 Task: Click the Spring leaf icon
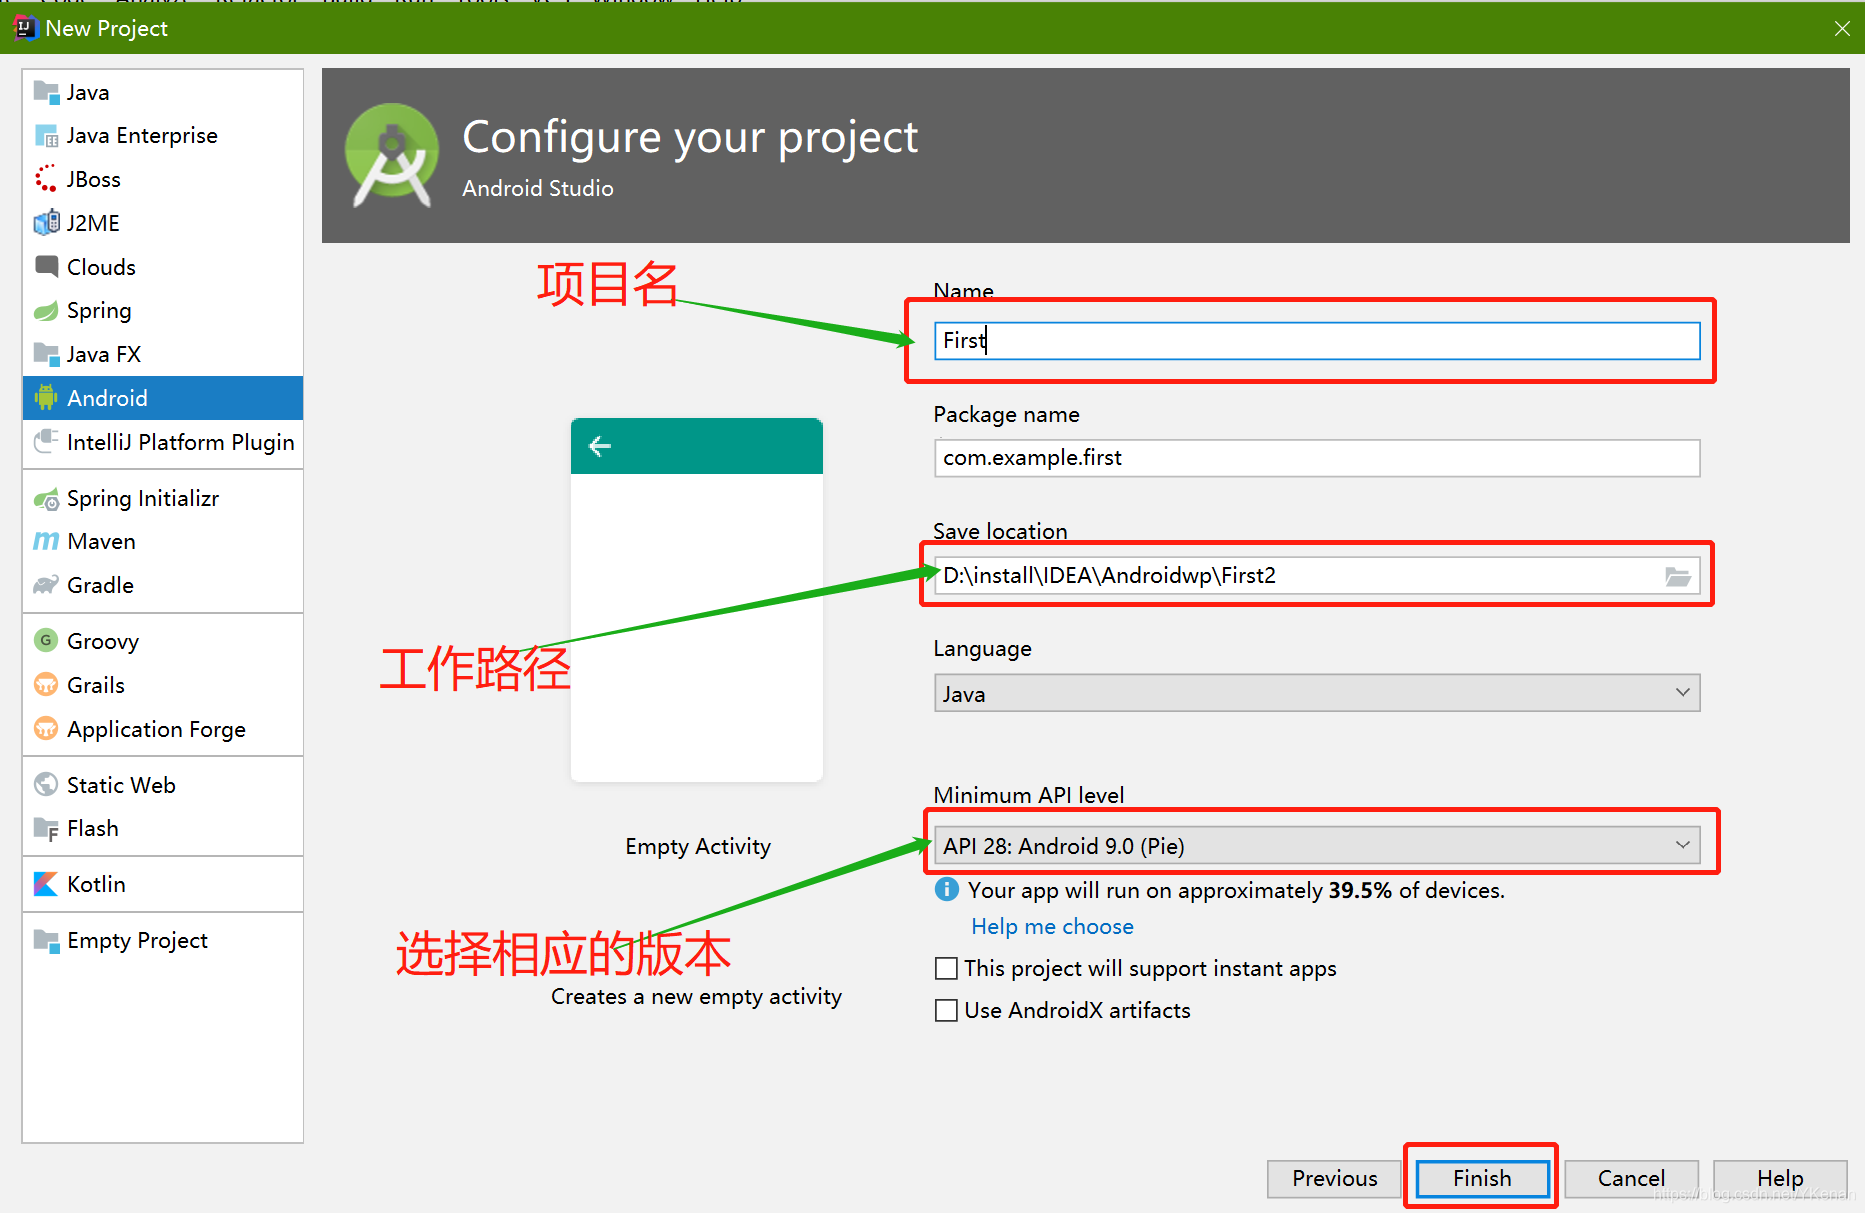pos(46,311)
